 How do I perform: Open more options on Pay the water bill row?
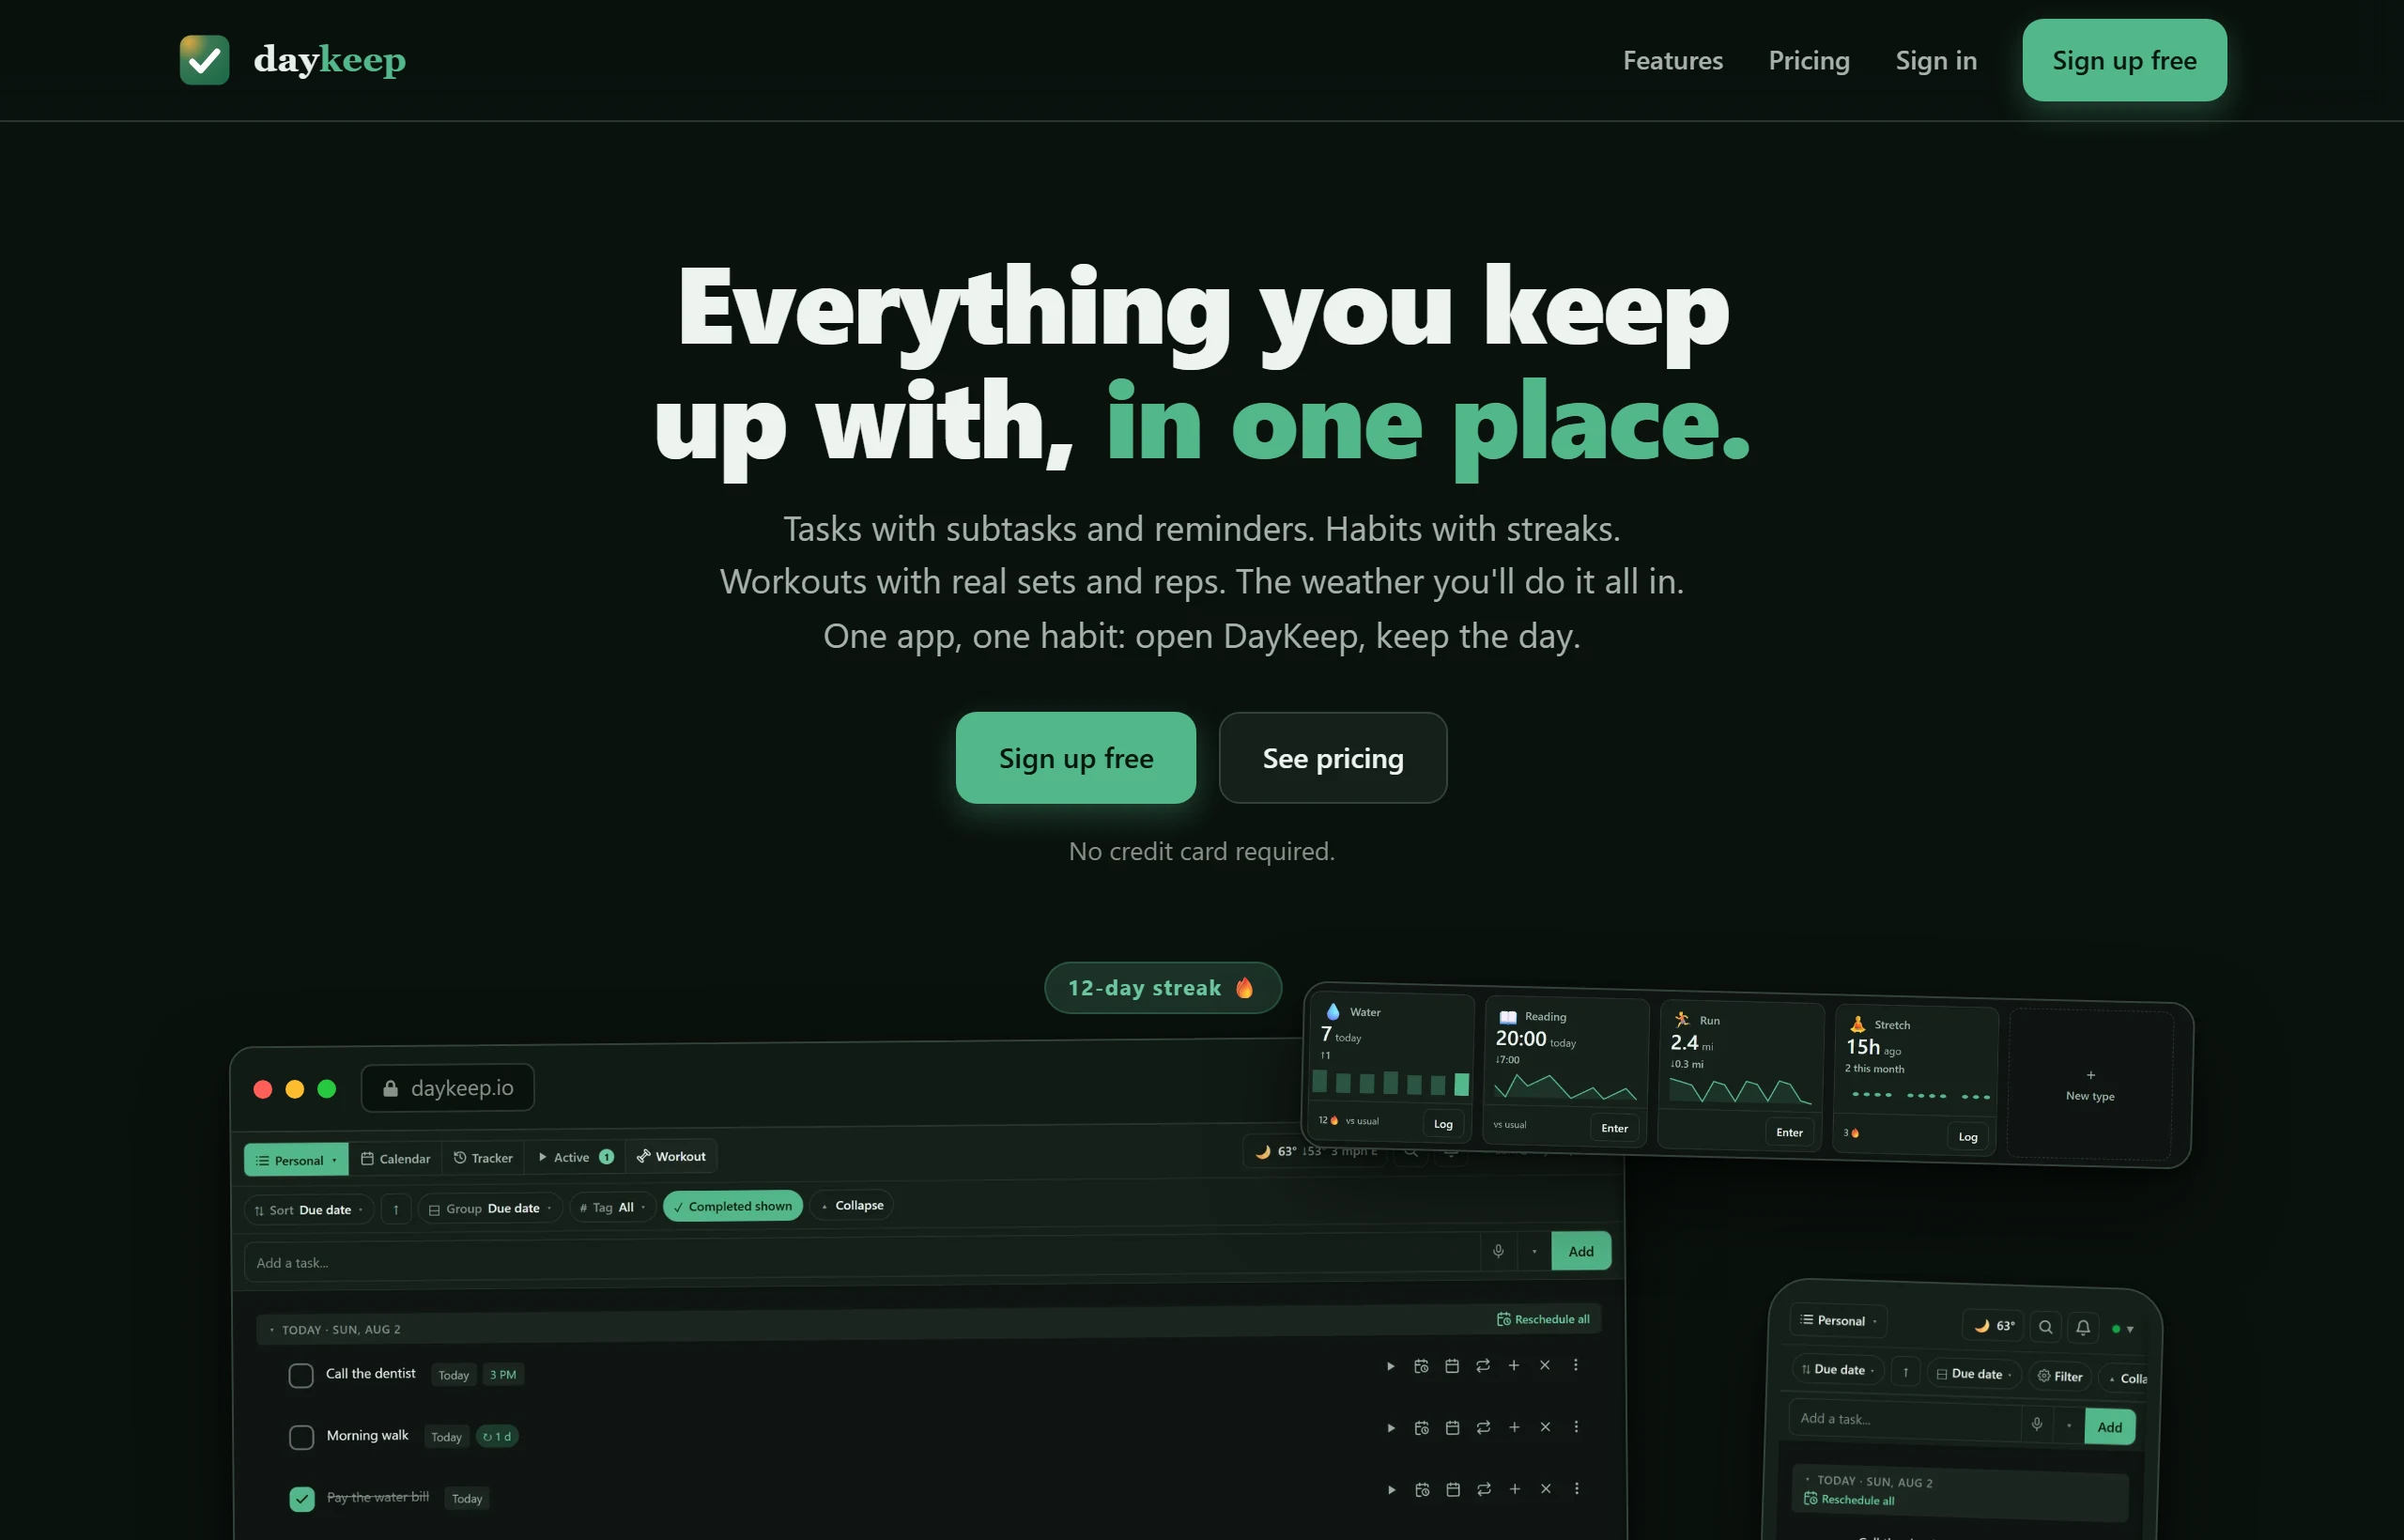[1577, 1489]
